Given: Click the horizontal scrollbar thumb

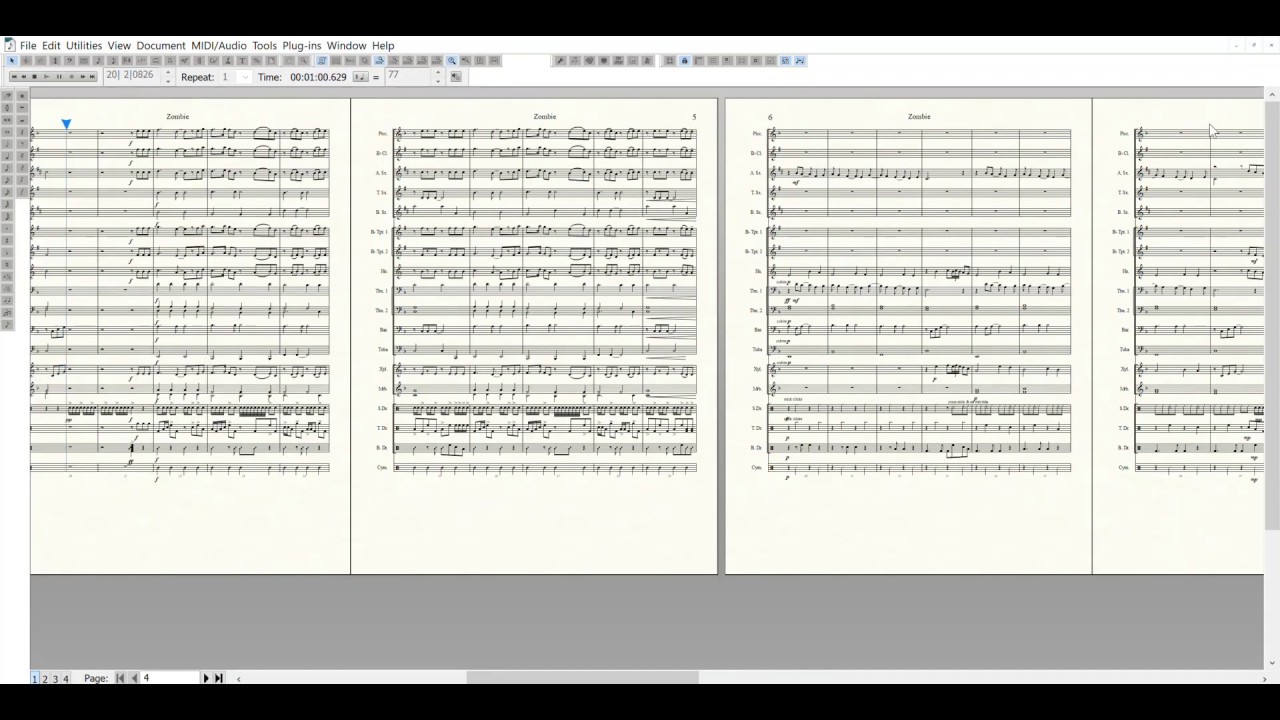Looking at the screenshot, I should (x=582, y=678).
